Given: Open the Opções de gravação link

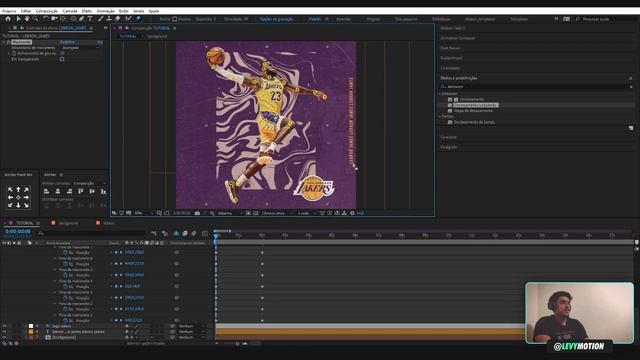Looking at the screenshot, I should [x=276, y=19].
